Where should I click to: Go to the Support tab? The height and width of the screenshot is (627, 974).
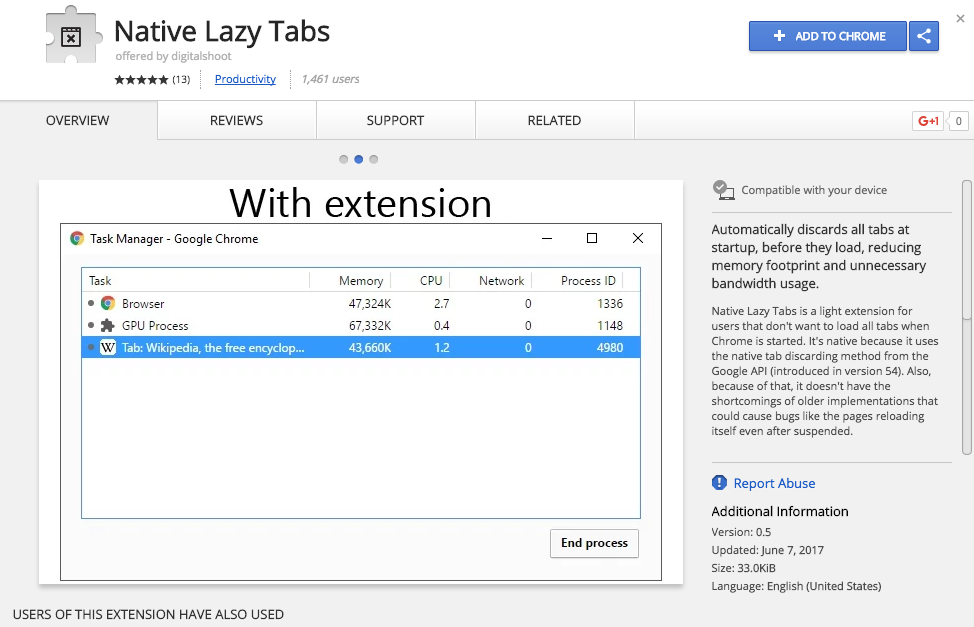[x=395, y=120]
